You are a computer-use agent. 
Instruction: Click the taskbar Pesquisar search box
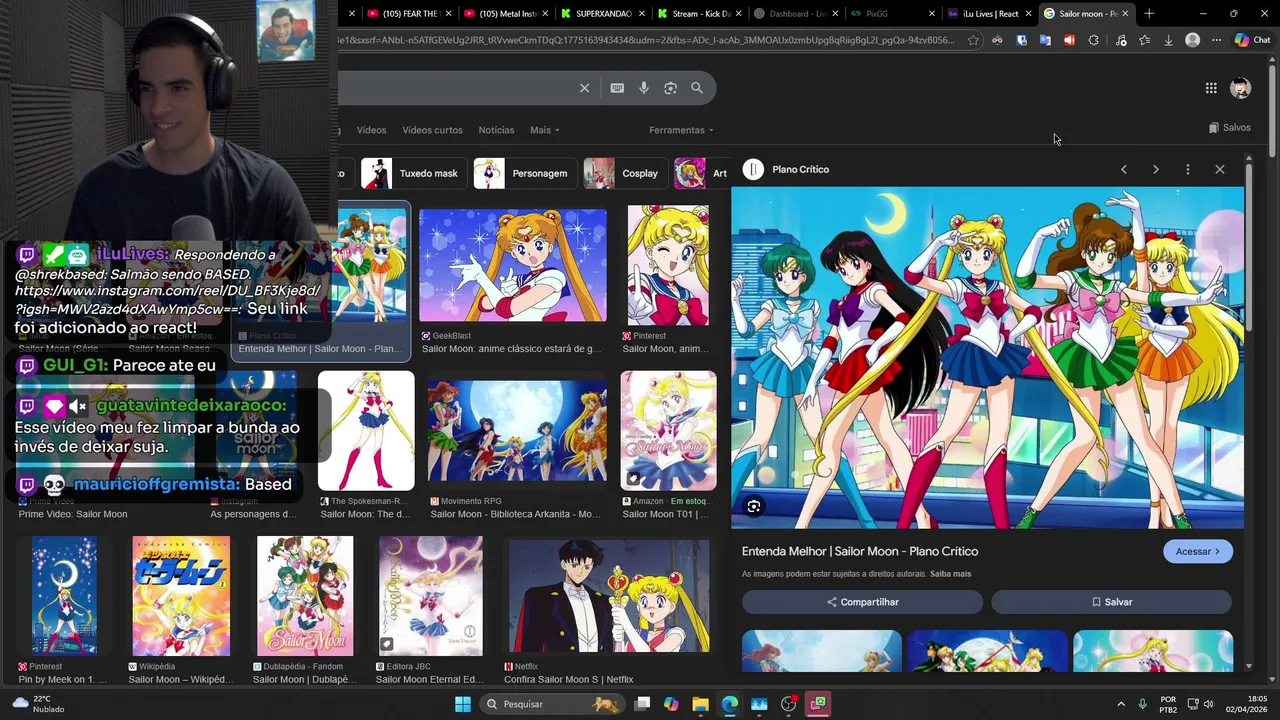551,704
